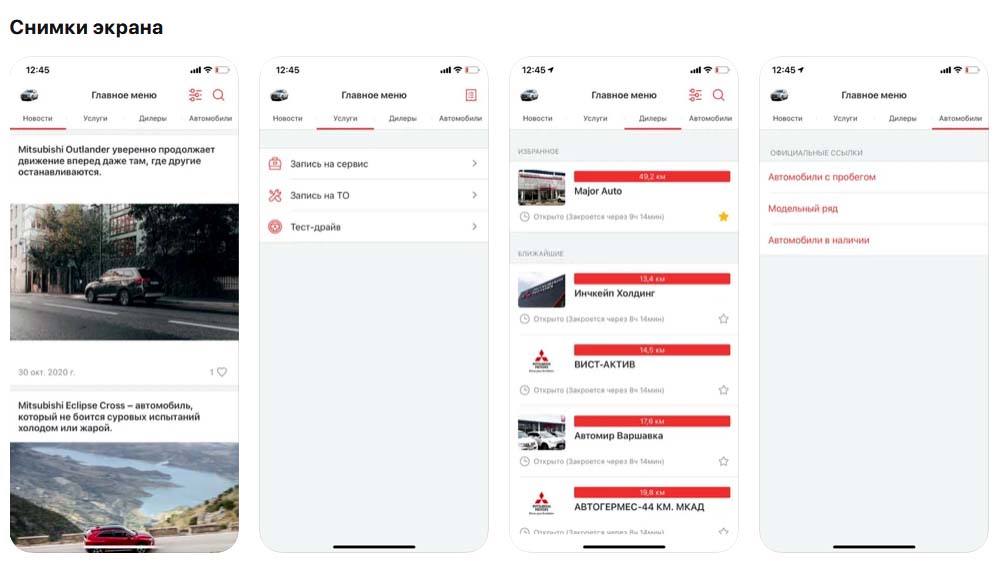Add Инчкейп Холдинг to favorites with star
This screenshot has height=562, width=1003.
pyautogui.click(x=723, y=318)
